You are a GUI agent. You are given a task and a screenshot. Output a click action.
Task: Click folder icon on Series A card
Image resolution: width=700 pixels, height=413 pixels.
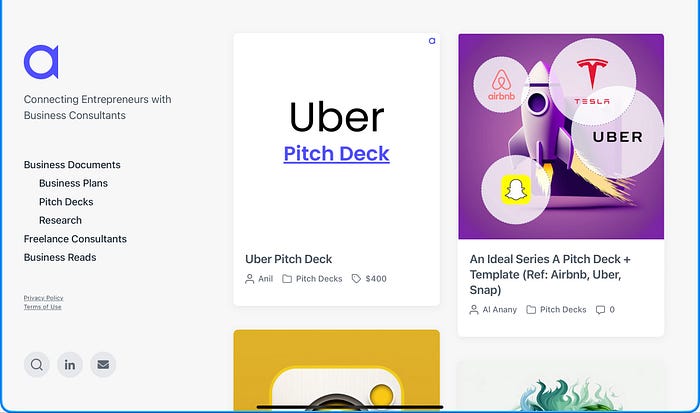(531, 310)
